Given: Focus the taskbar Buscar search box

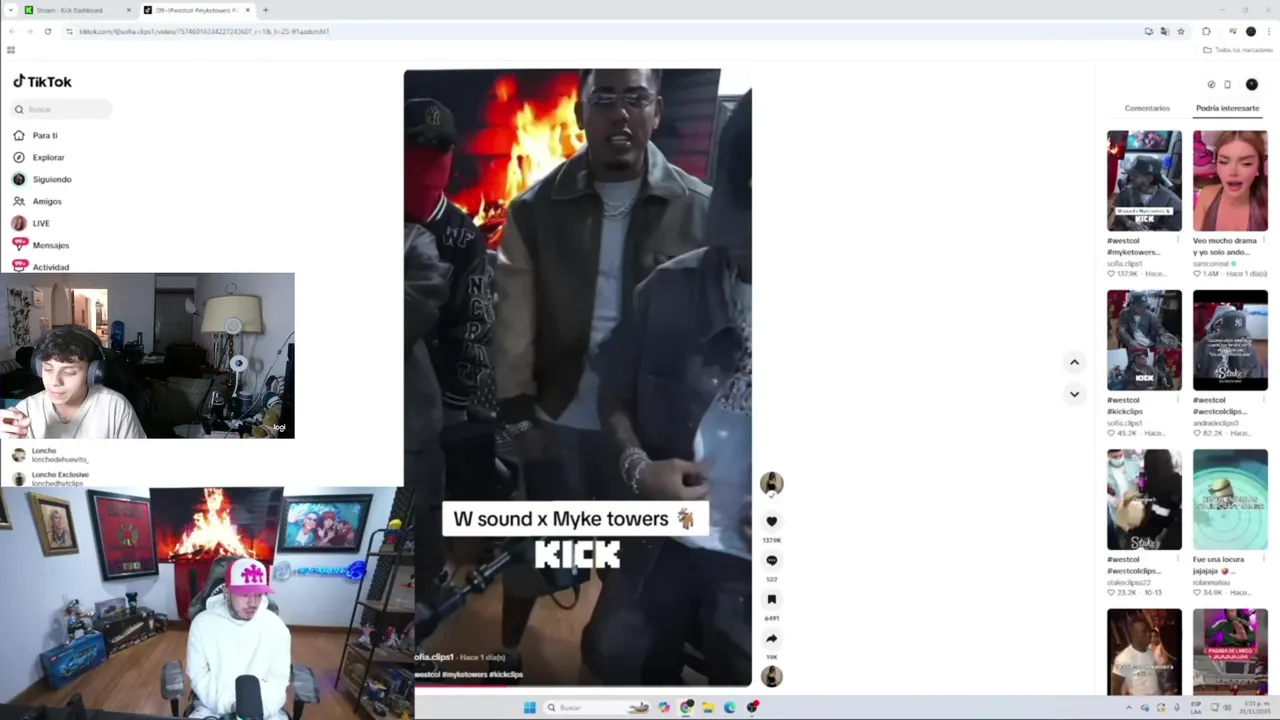Looking at the screenshot, I should click(x=597, y=707).
